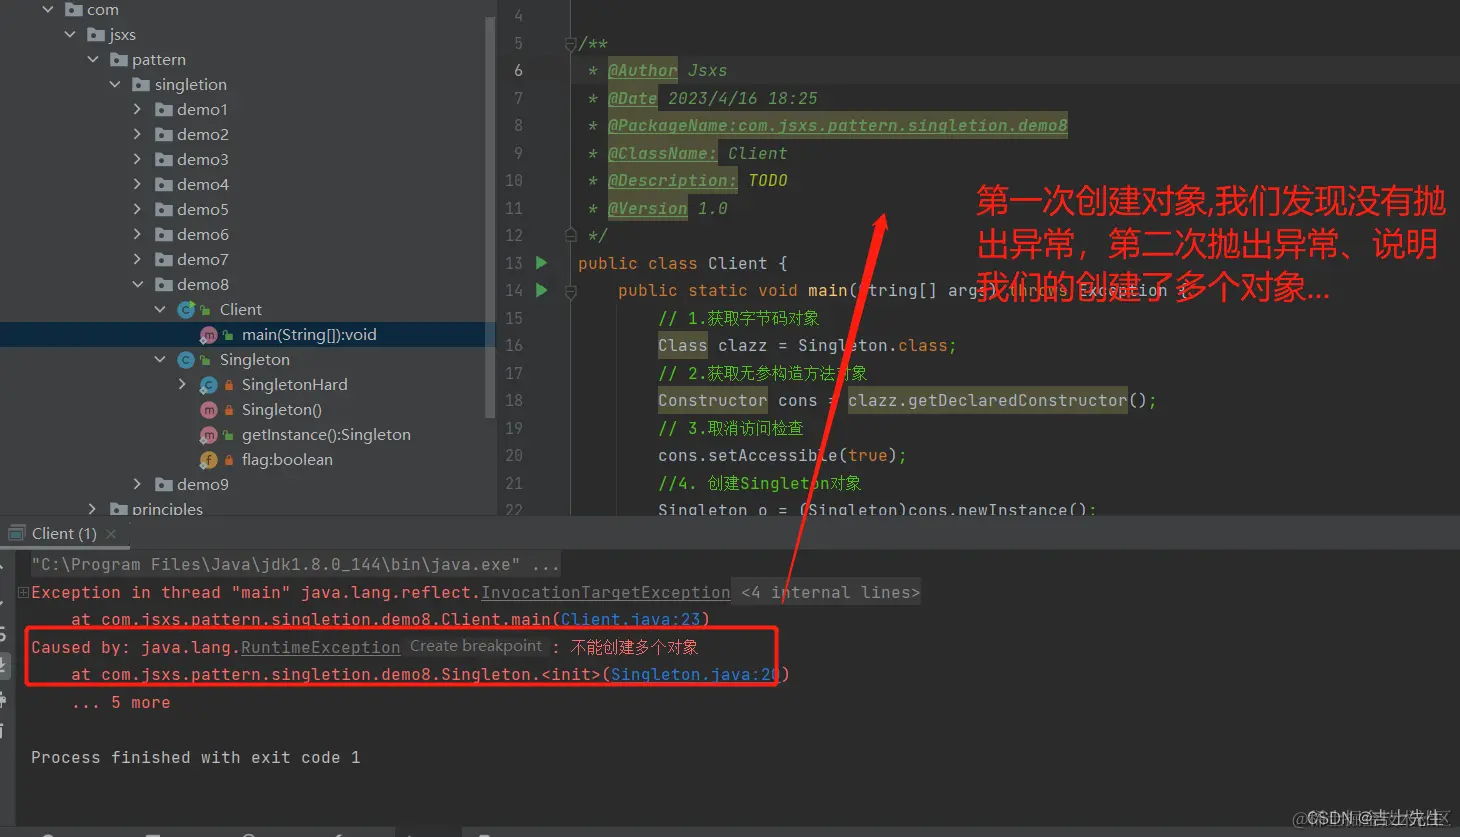This screenshot has width=1460, height=837.
Task: Collapse the demo8 folder
Action: pos(138,284)
